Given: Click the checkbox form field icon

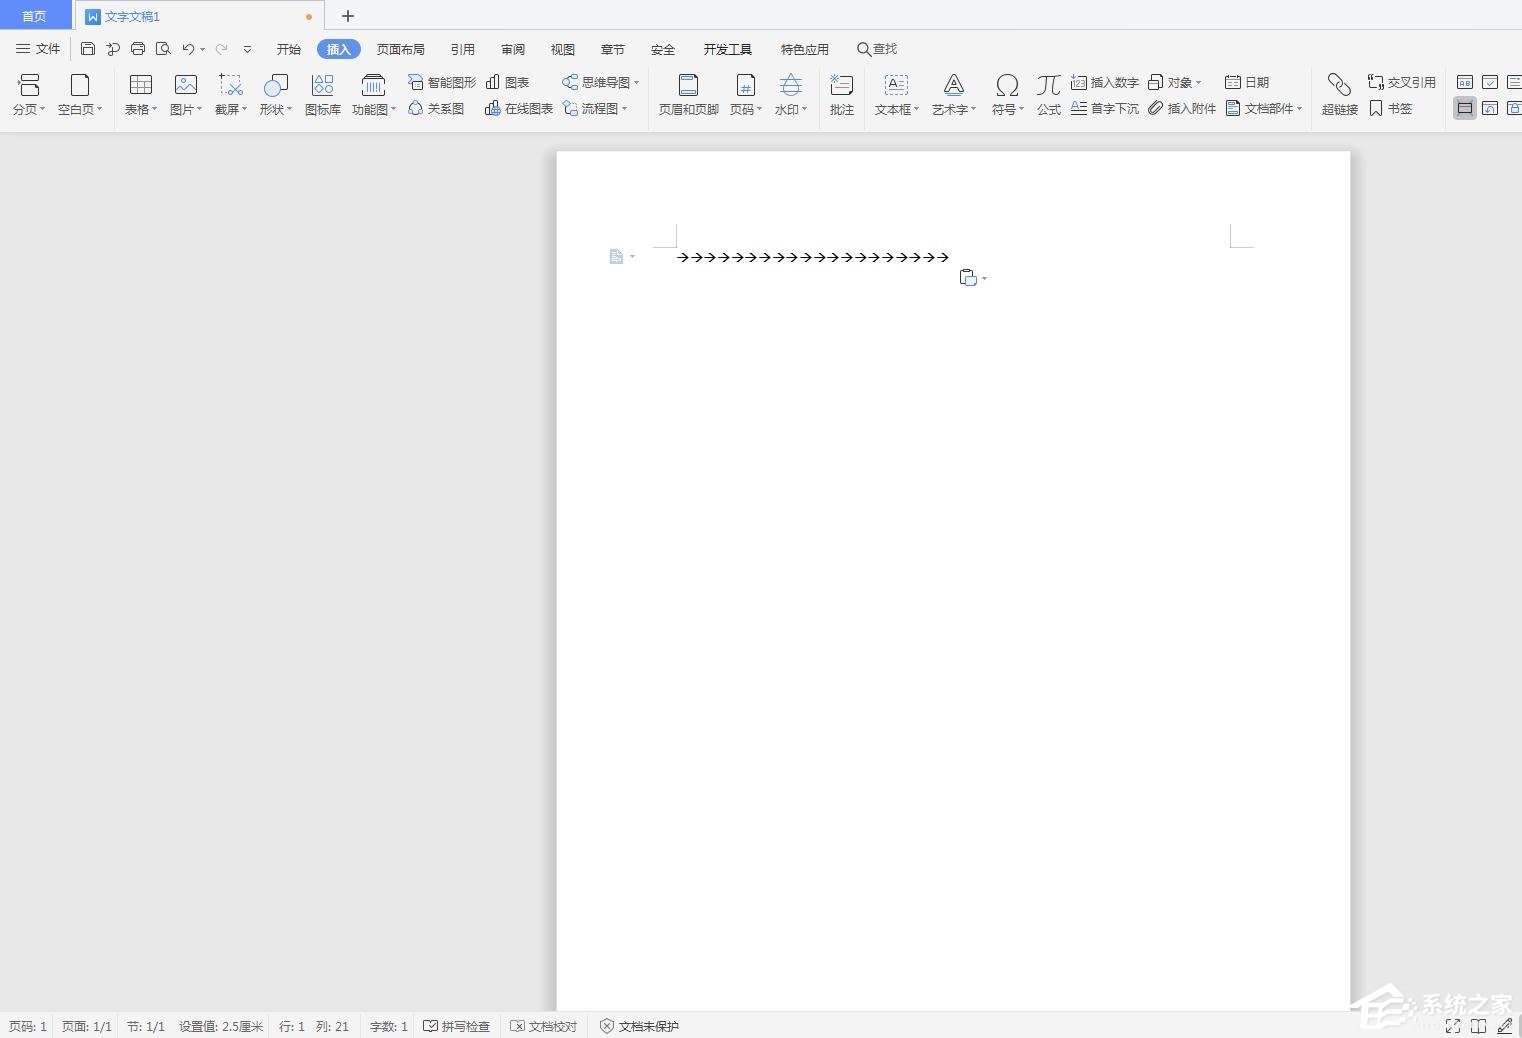Looking at the screenshot, I should (1490, 82).
